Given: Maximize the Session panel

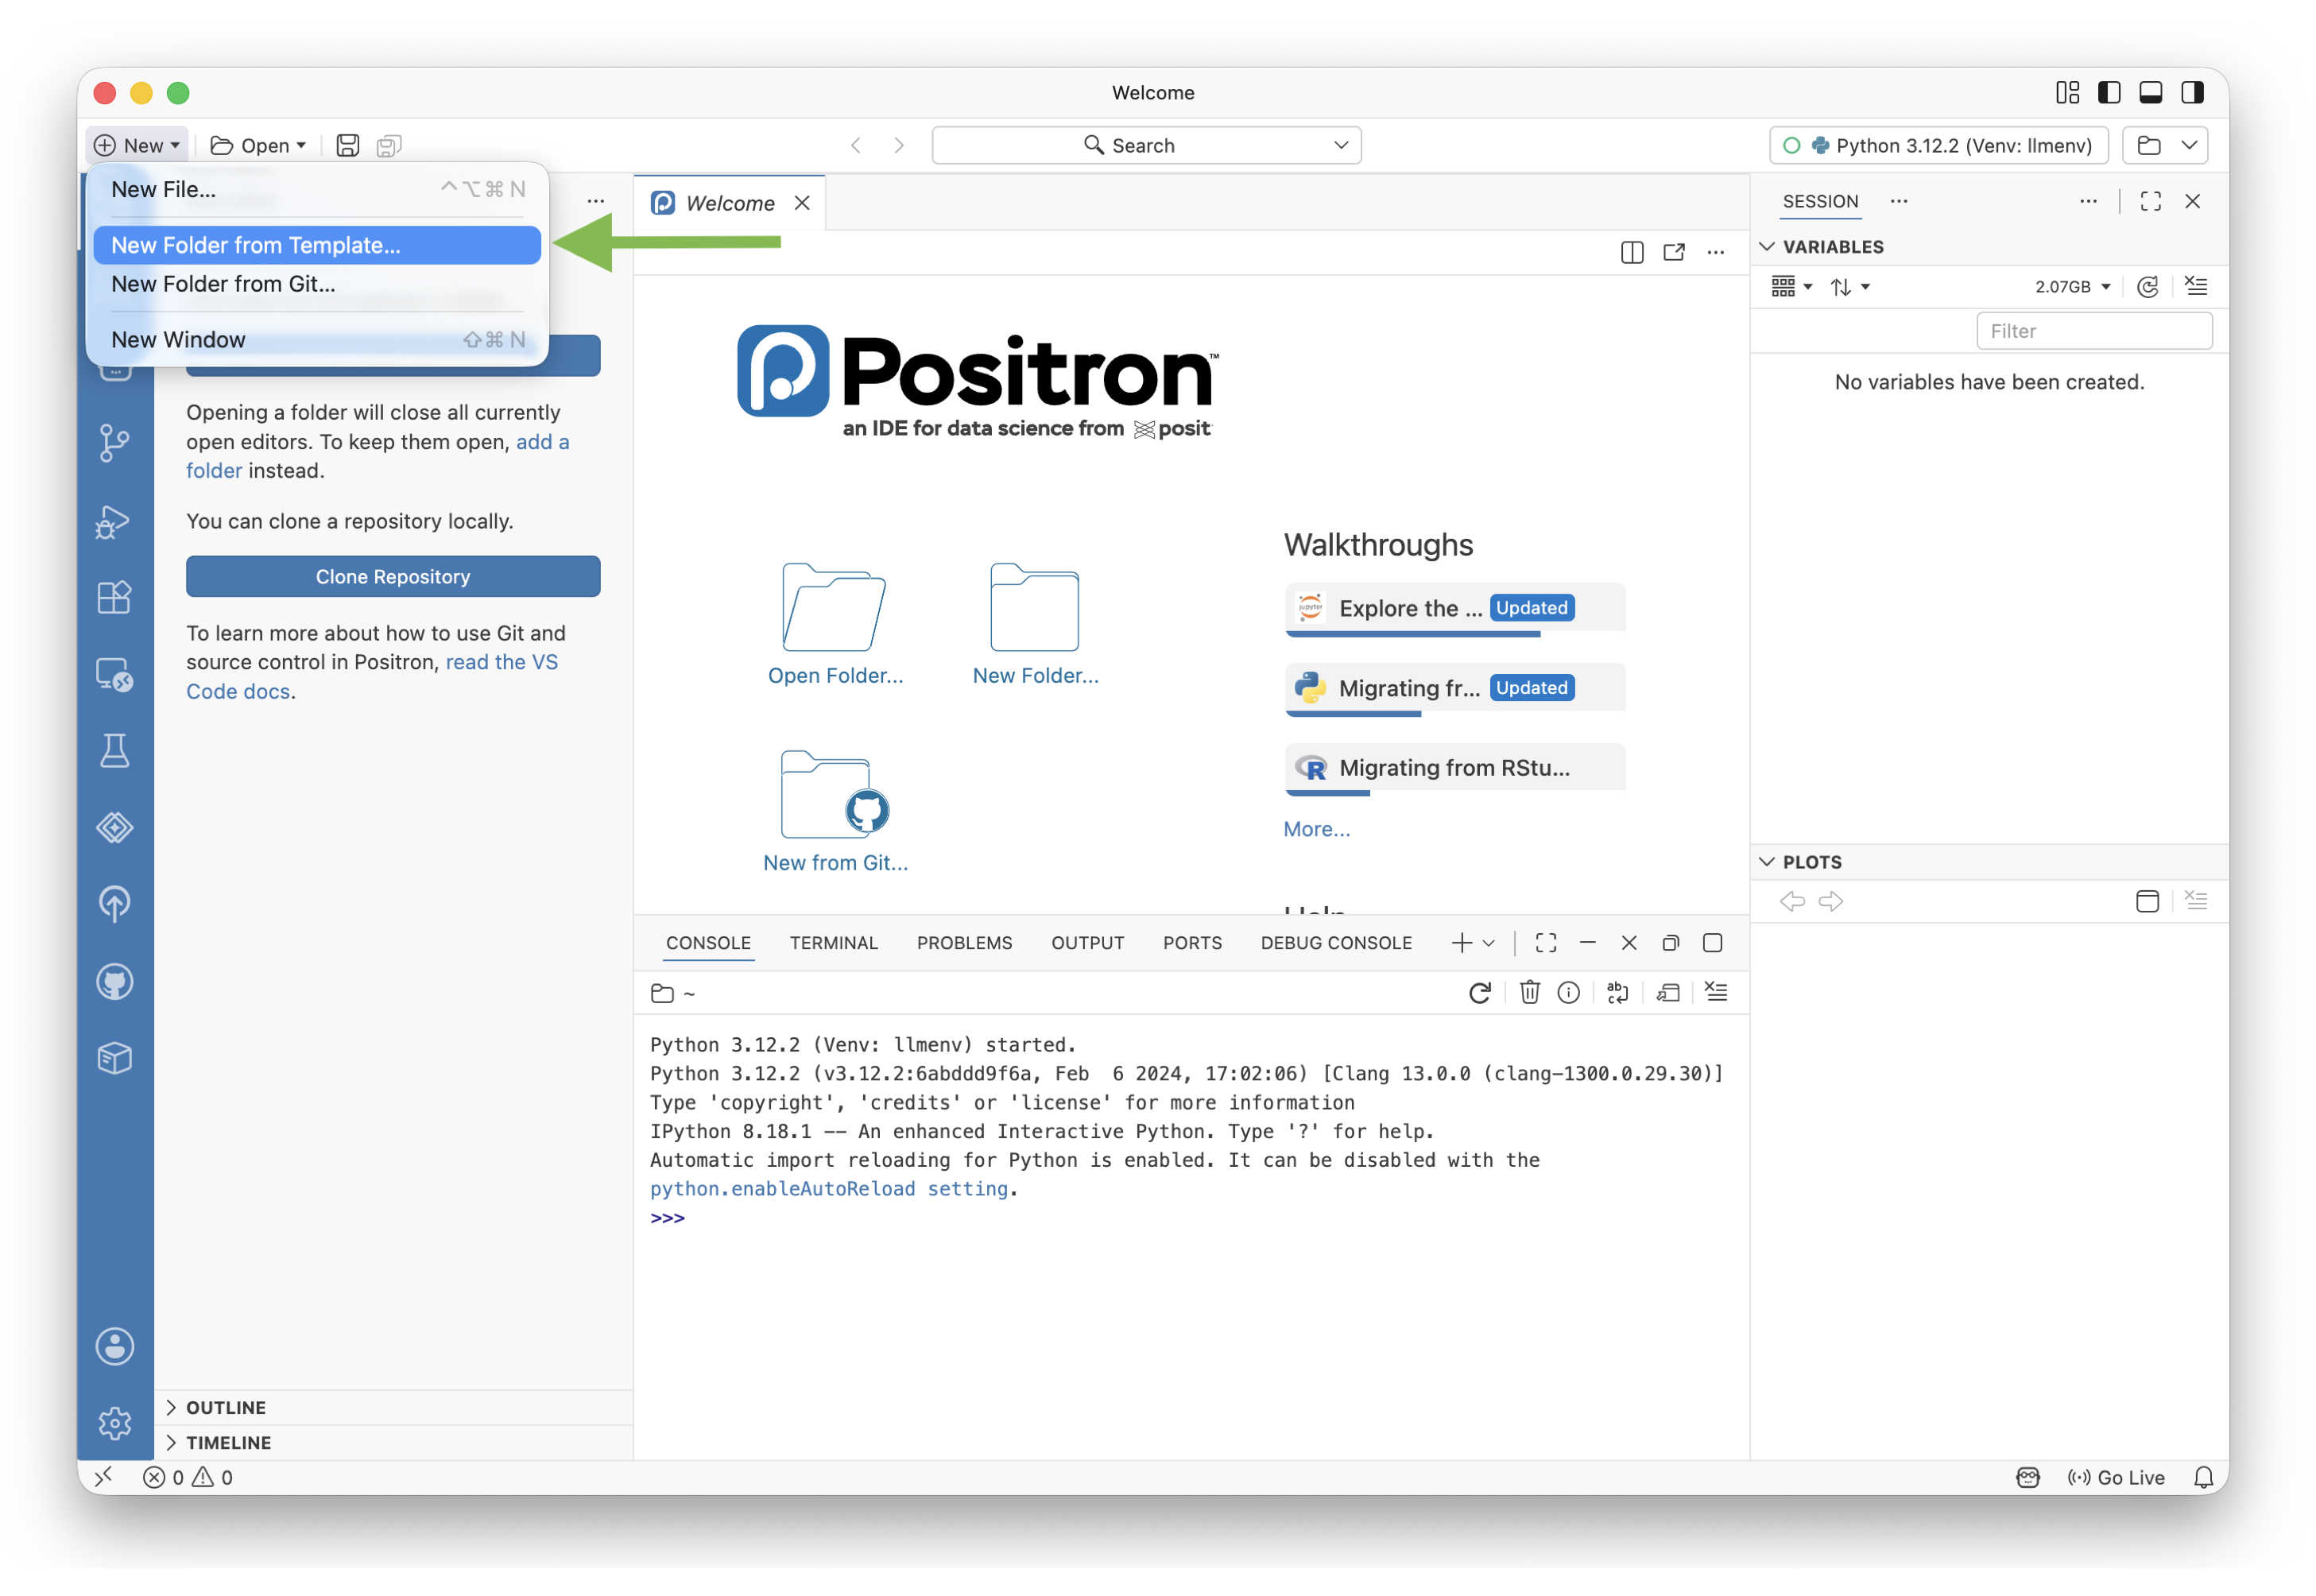Looking at the screenshot, I should point(2150,201).
